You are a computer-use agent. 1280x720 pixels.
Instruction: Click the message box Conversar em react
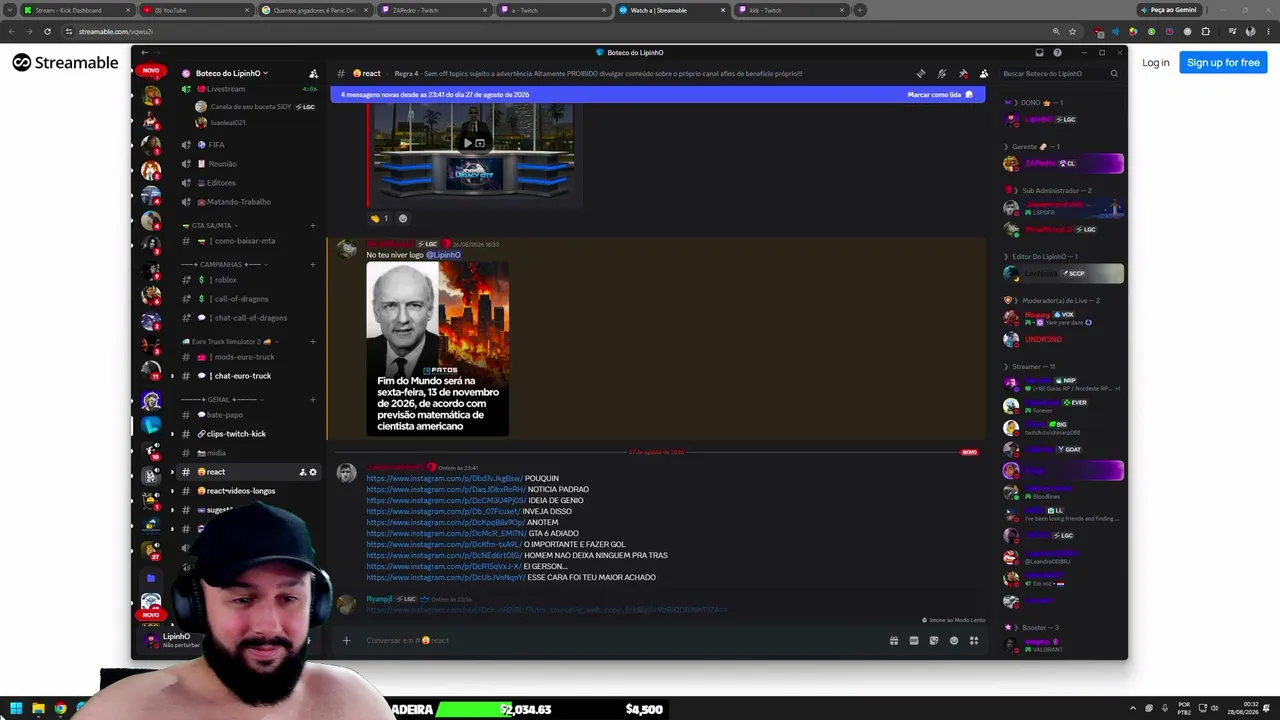pyautogui.click(x=620, y=641)
